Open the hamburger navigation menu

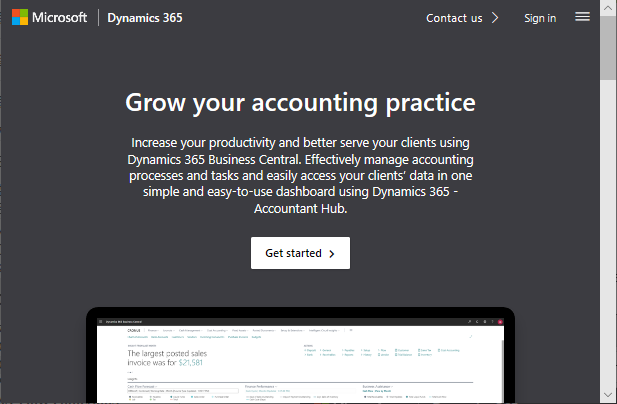(582, 17)
